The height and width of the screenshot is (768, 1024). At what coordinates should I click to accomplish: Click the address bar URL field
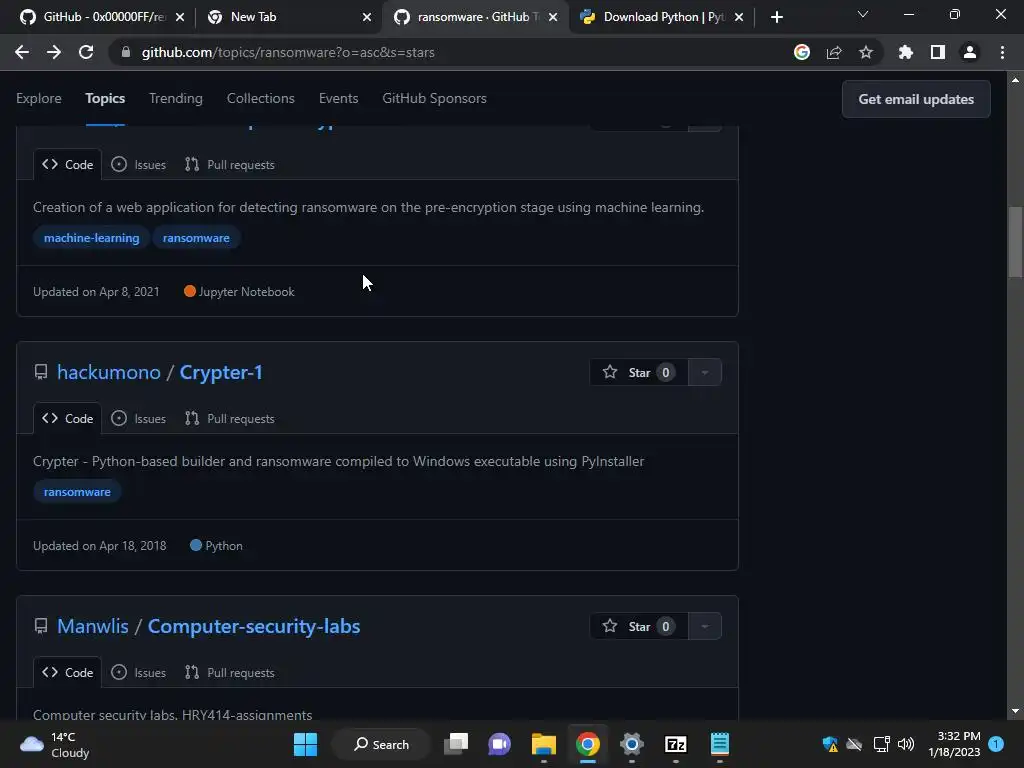[457, 52]
